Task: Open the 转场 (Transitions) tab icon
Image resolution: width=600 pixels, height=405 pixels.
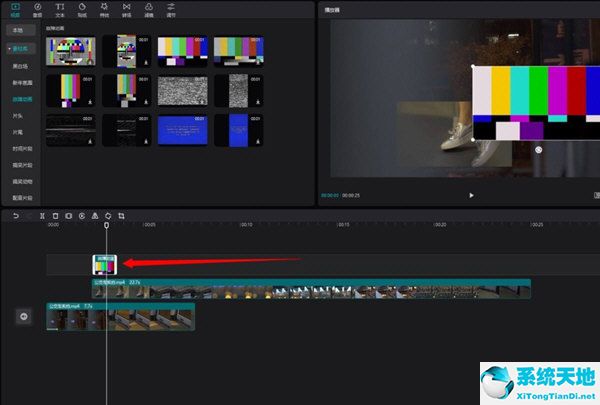Action: point(126,11)
